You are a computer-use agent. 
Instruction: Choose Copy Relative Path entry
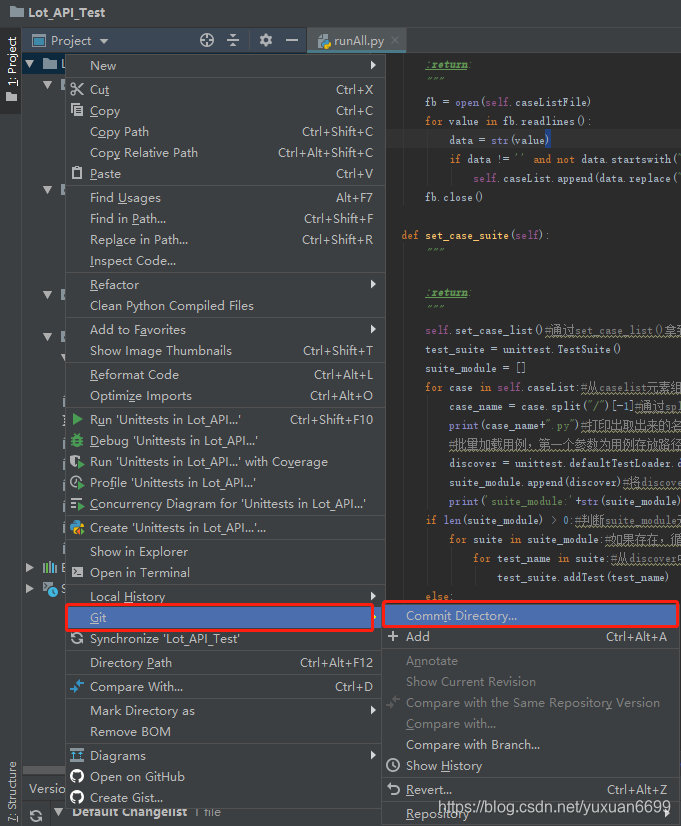click(x=225, y=153)
